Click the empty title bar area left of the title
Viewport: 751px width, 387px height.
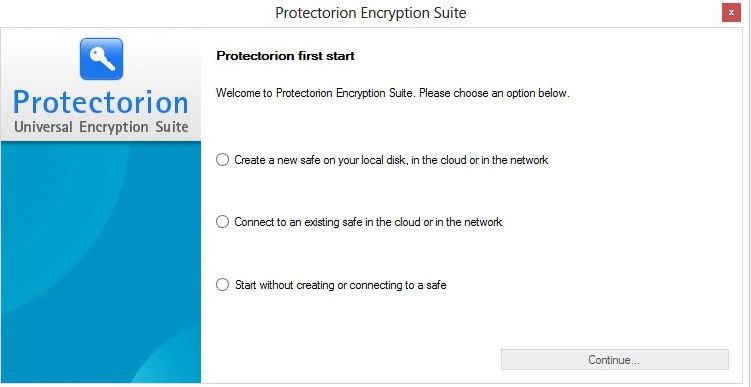(134, 13)
